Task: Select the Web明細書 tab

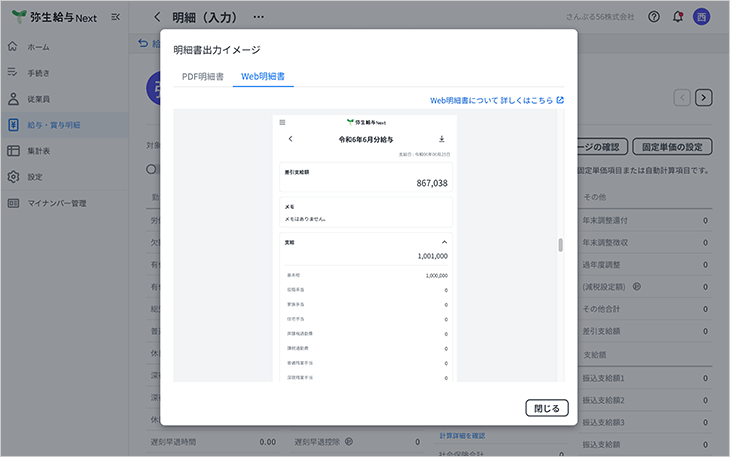Action: coord(263,76)
